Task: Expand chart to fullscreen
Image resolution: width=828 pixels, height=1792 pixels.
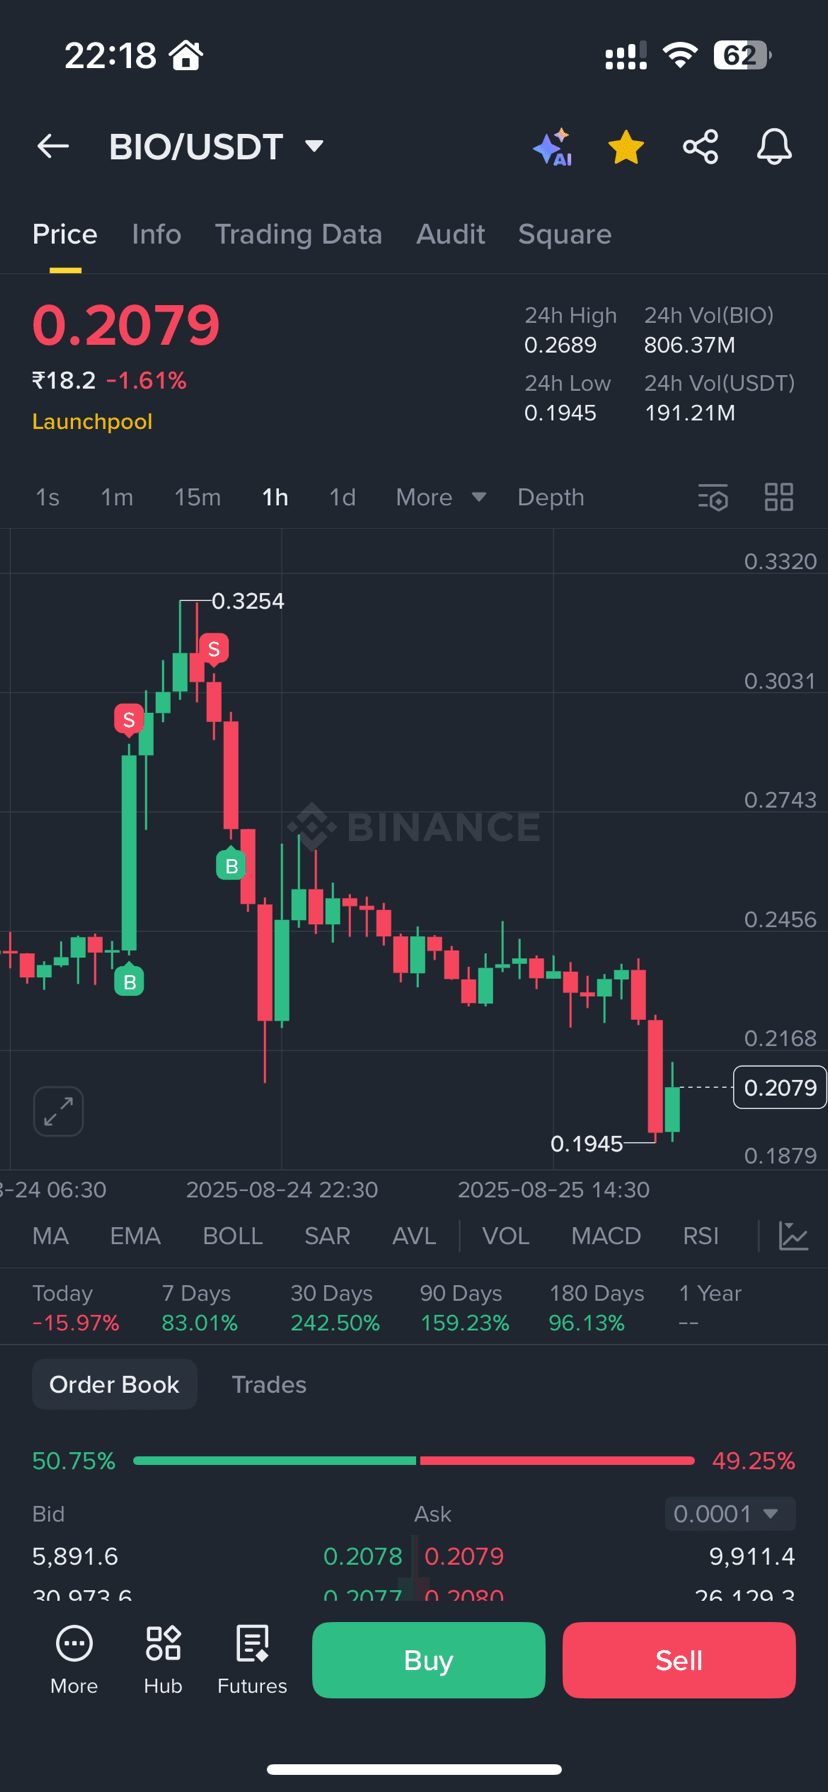Action: [58, 1111]
